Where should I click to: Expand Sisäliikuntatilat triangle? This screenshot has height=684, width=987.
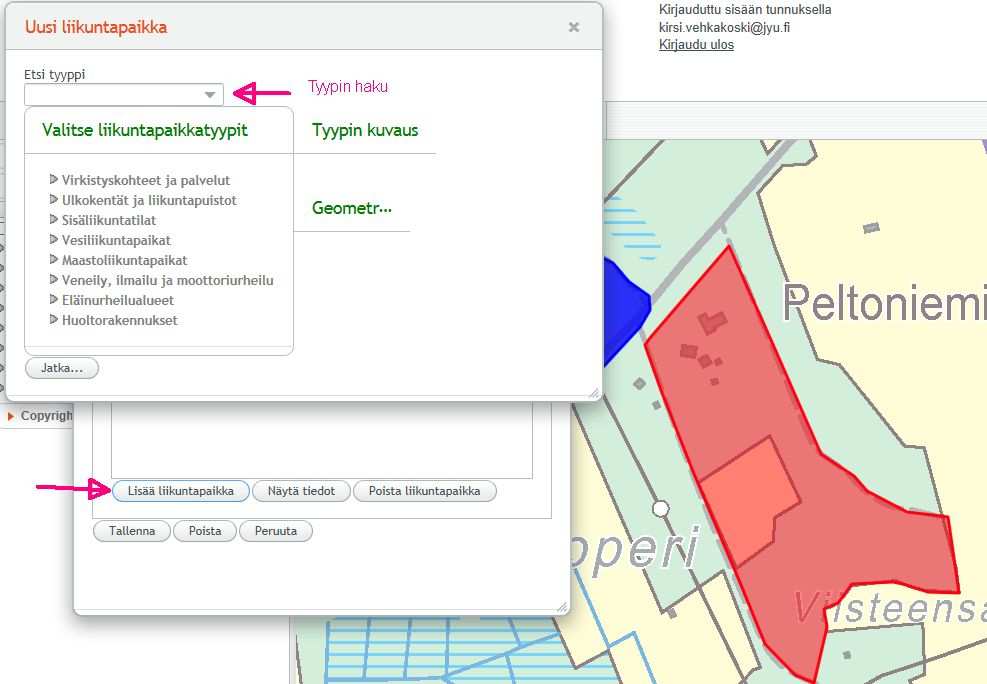(54, 220)
